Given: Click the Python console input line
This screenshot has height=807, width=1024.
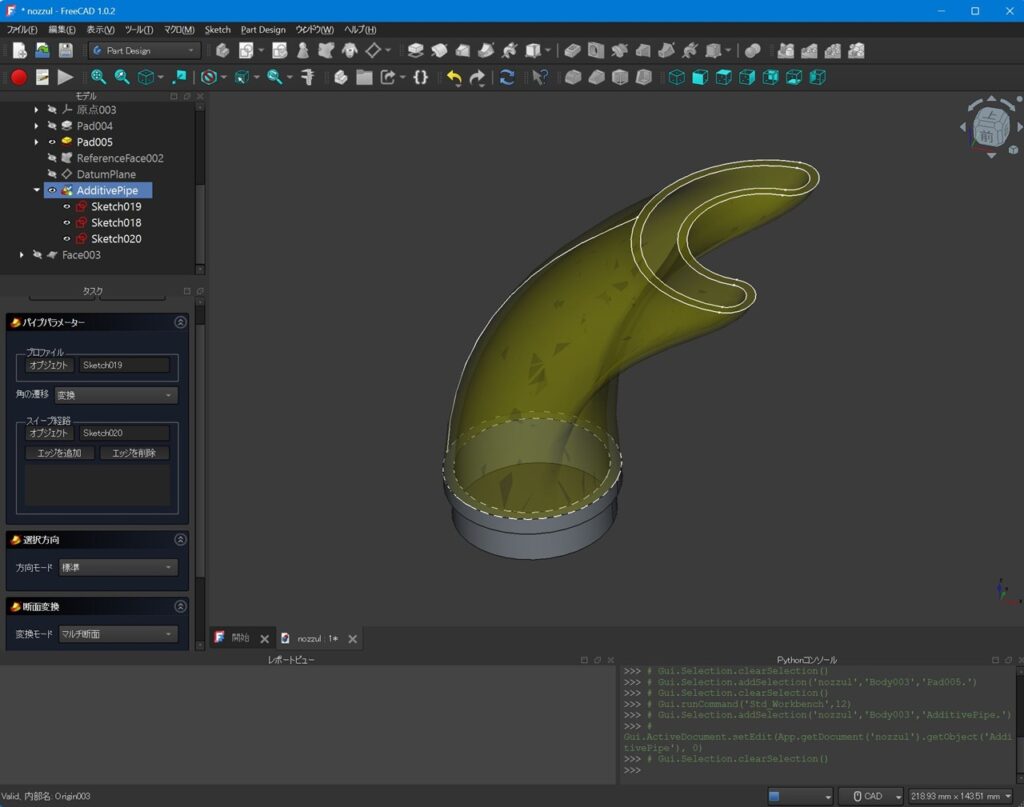Looking at the screenshot, I should pos(800,770).
